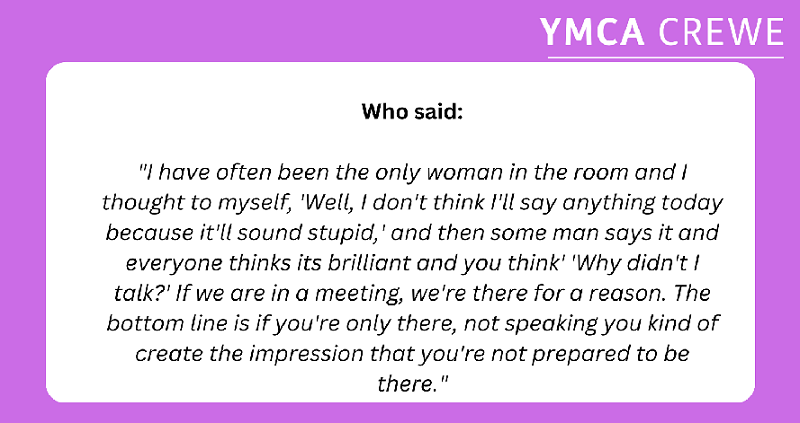Click the purple background left of the card
Image resolution: width=800 pixels, height=423 pixels.
(x=23, y=230)
